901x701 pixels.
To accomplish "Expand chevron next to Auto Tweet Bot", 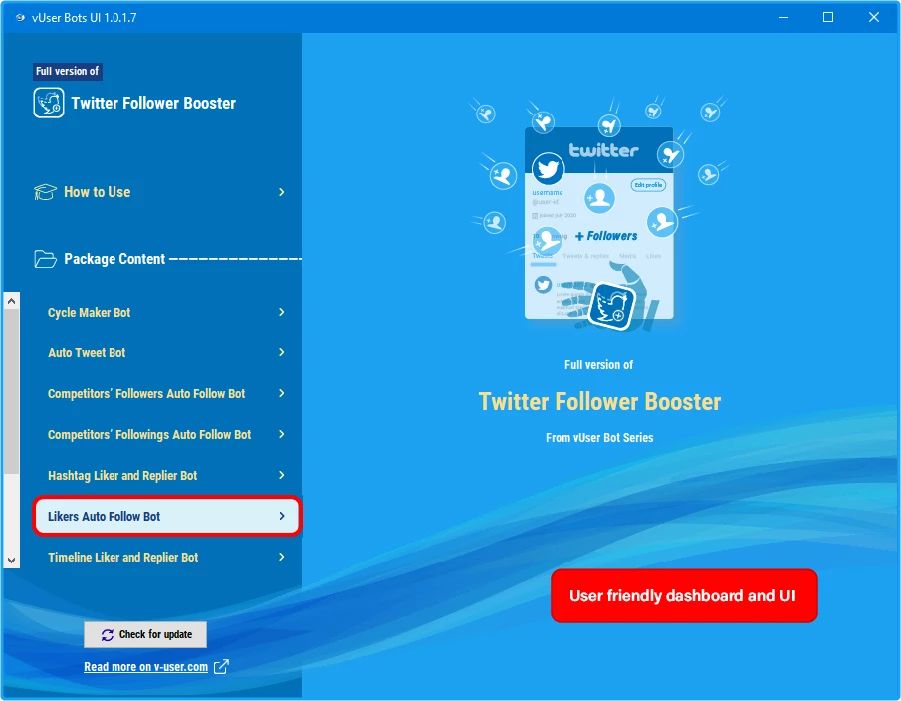I will (x=282, y=352).
